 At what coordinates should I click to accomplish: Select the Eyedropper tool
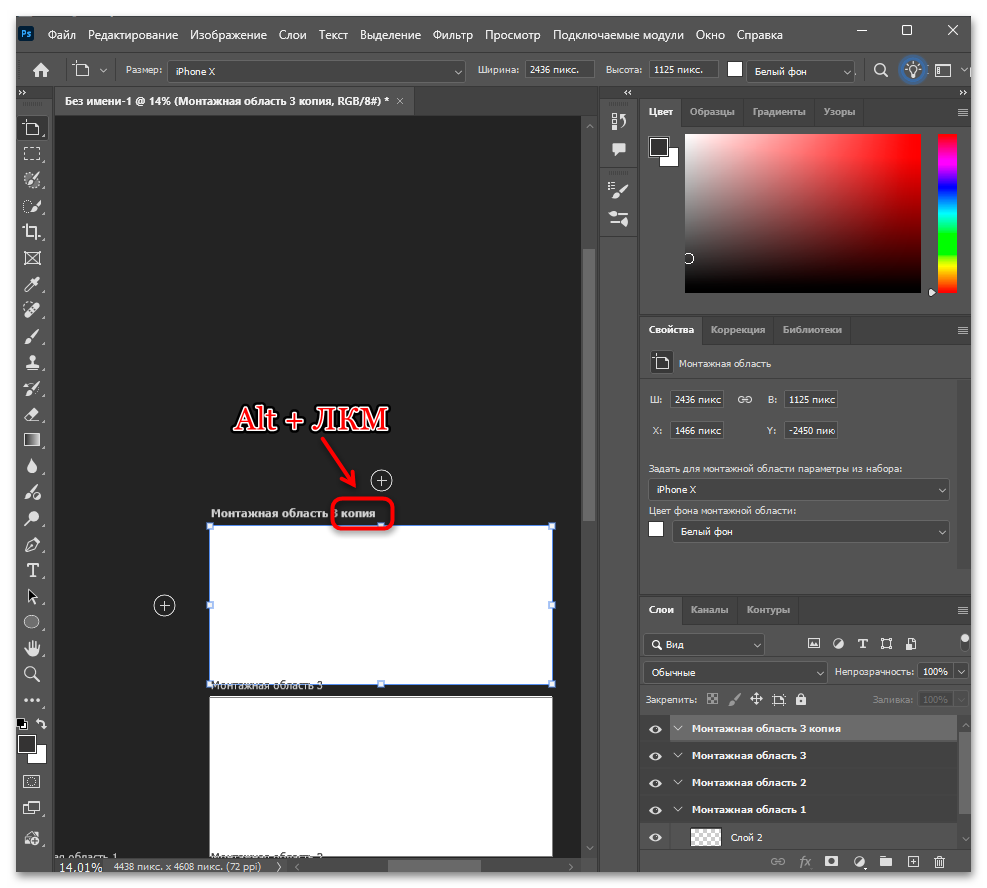coord(32,284)
